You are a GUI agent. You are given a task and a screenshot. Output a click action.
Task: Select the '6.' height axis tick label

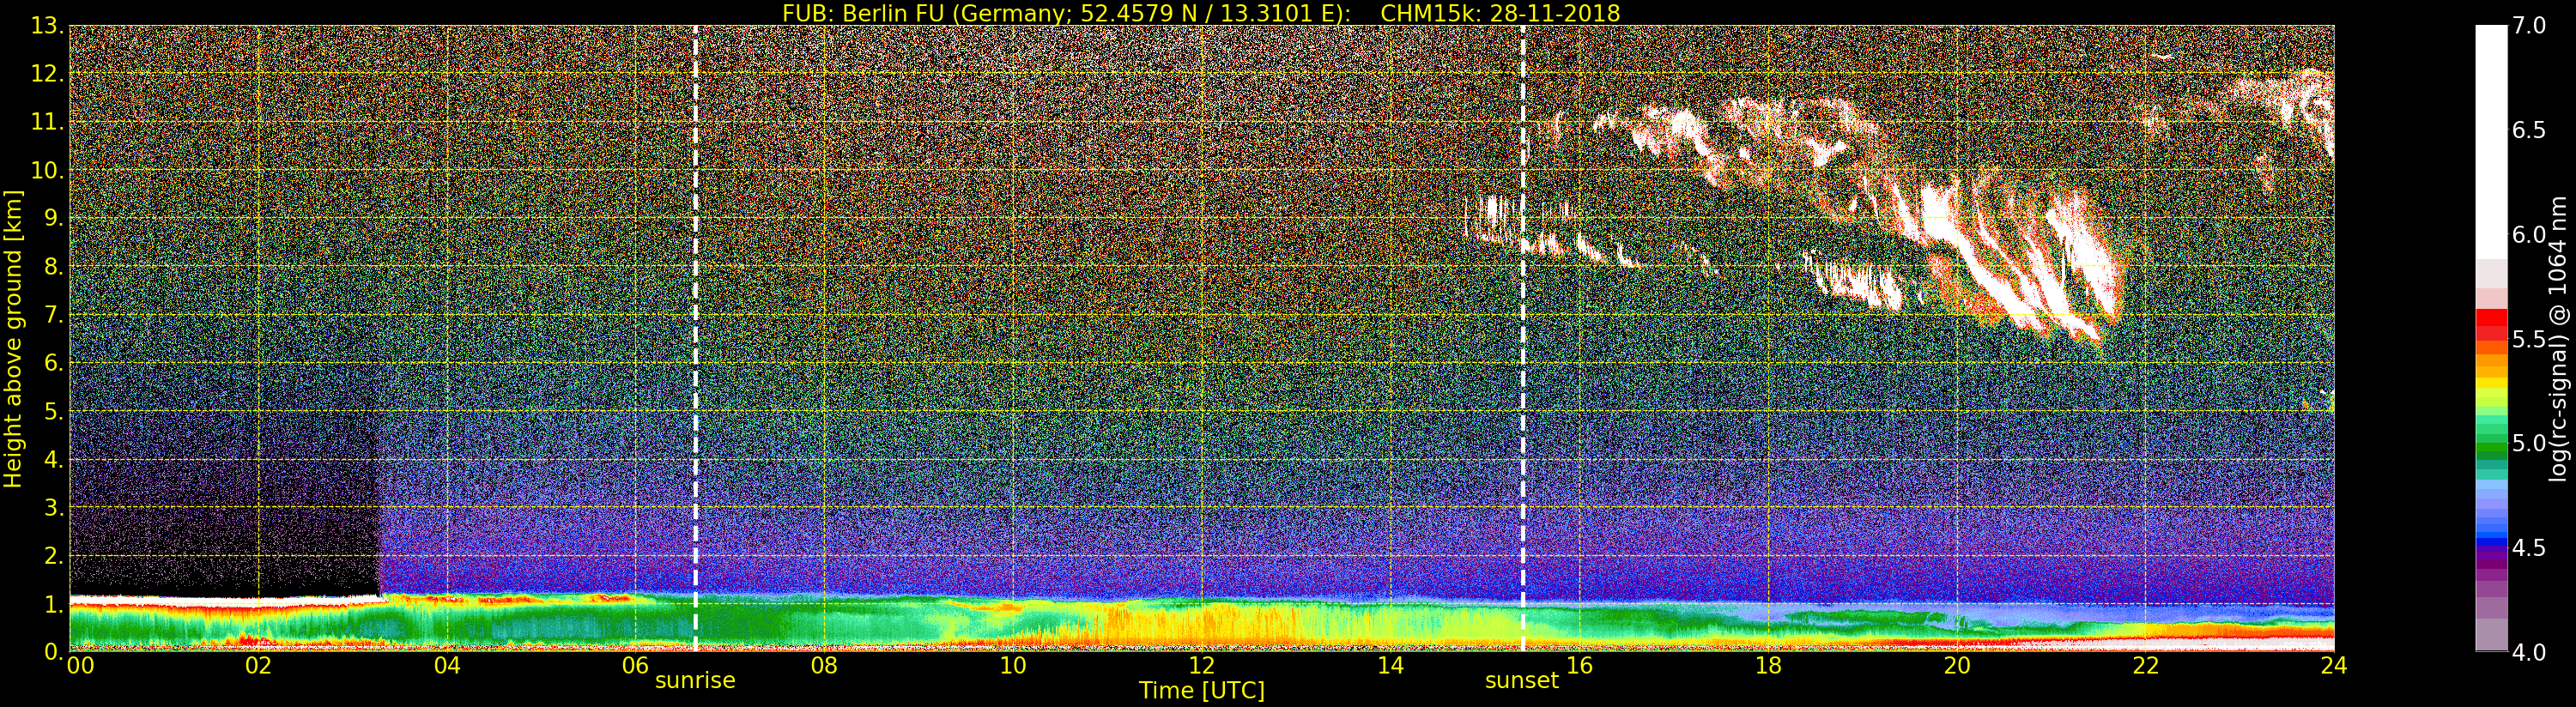(54, 363)
